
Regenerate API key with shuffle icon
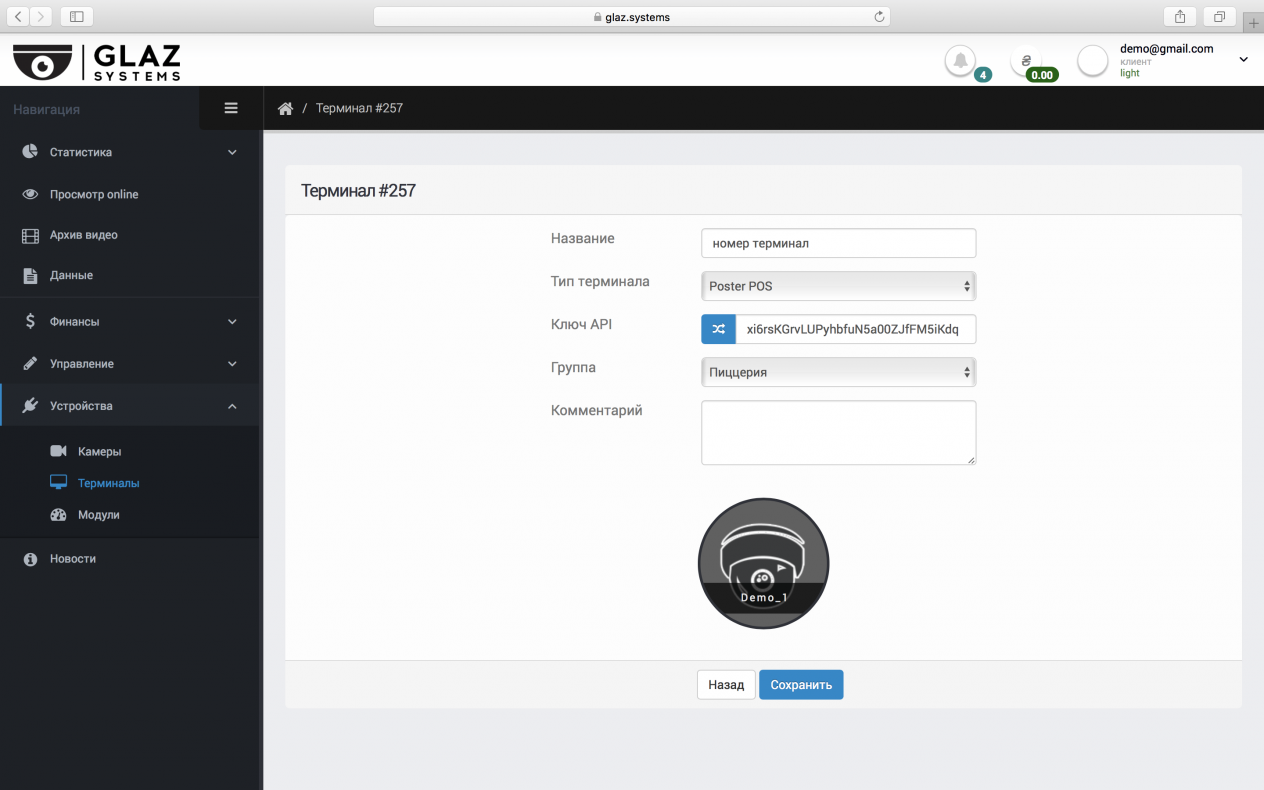click(718, 329)
